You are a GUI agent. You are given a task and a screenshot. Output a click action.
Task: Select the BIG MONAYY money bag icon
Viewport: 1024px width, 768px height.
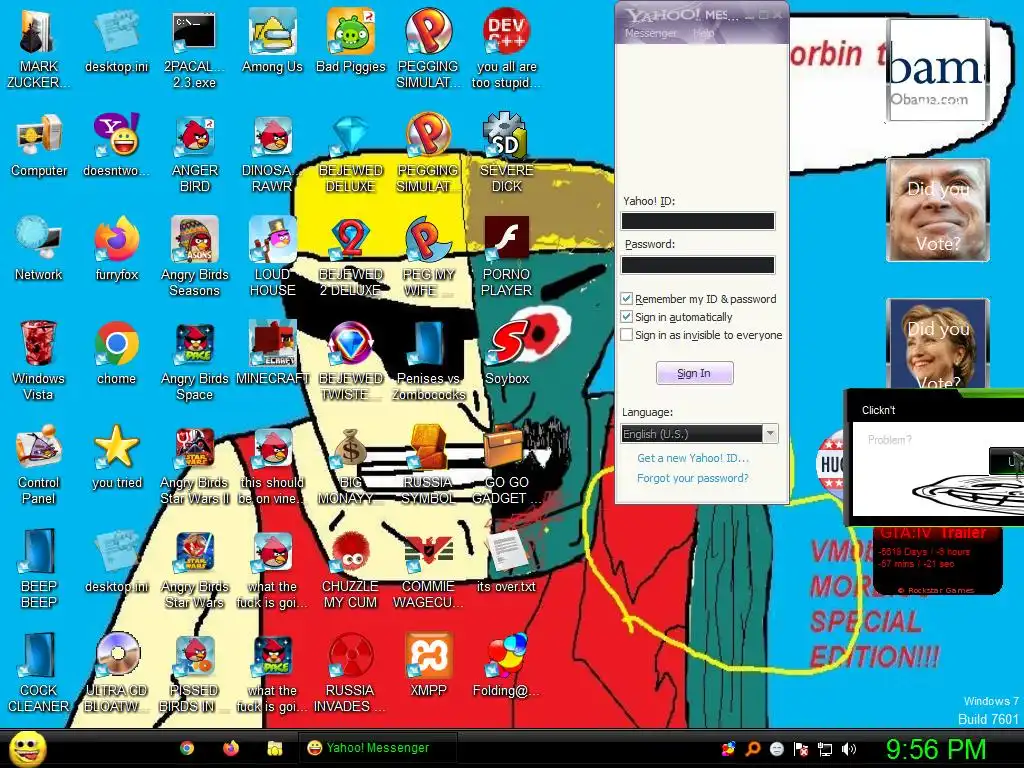tap(350, 464)
